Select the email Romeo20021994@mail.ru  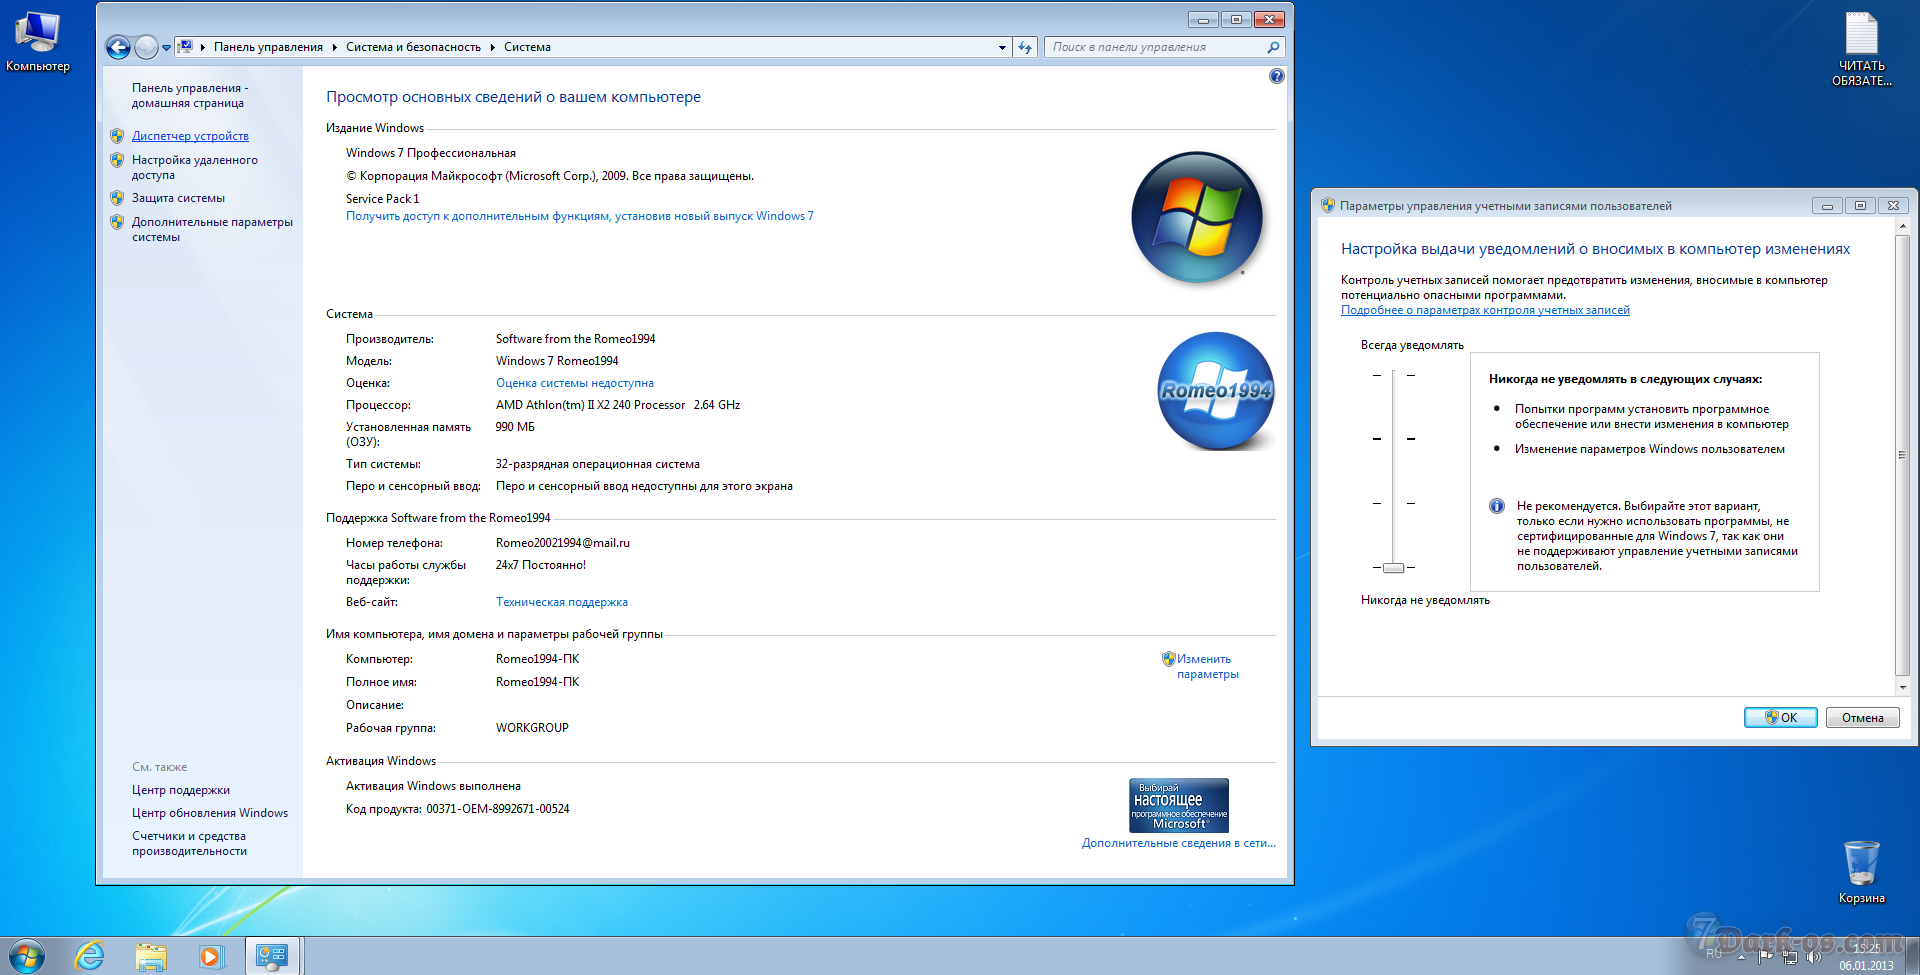563,543
